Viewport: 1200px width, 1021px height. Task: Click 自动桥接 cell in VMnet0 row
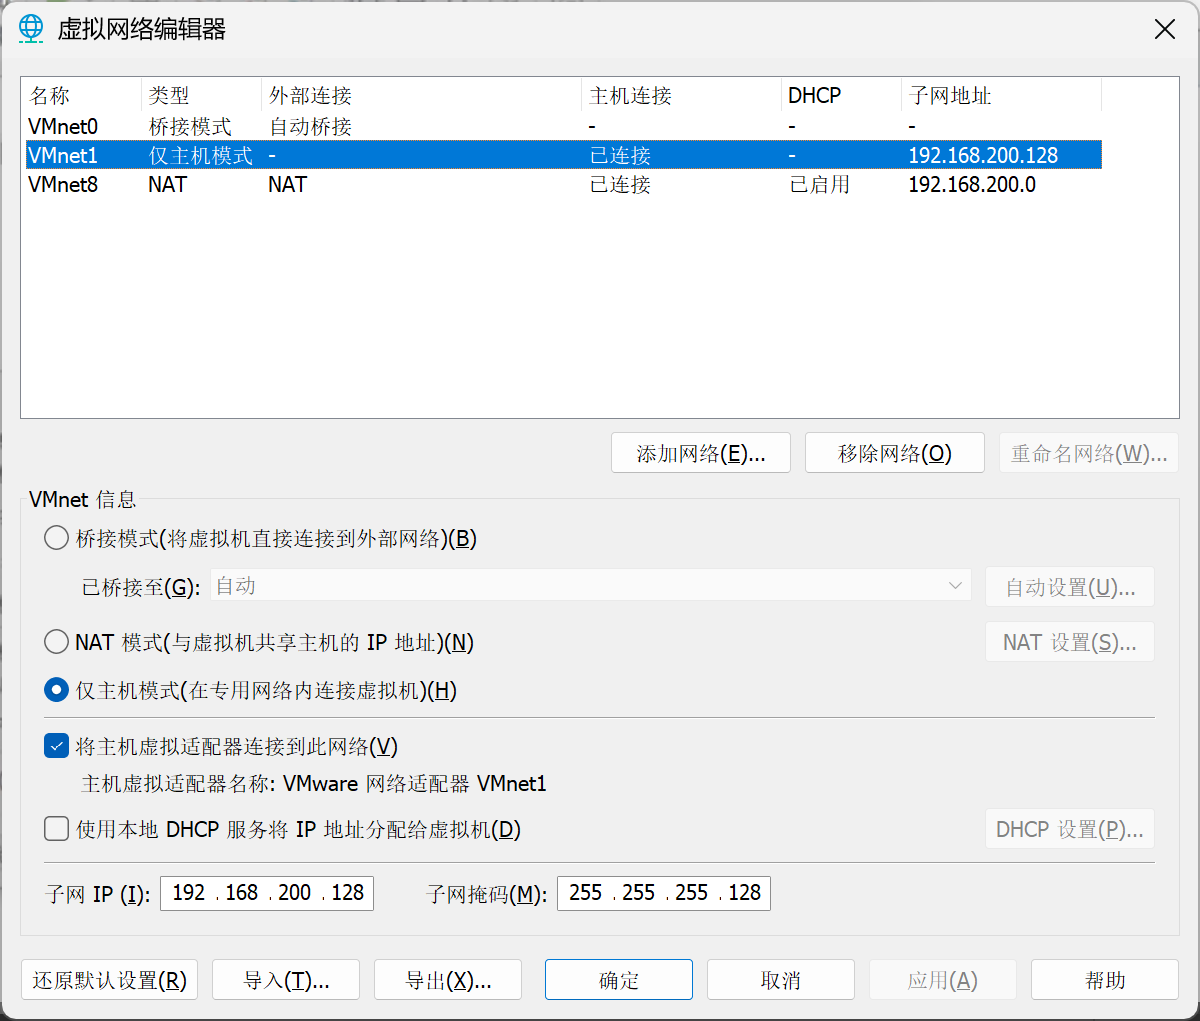coord(310,127)
